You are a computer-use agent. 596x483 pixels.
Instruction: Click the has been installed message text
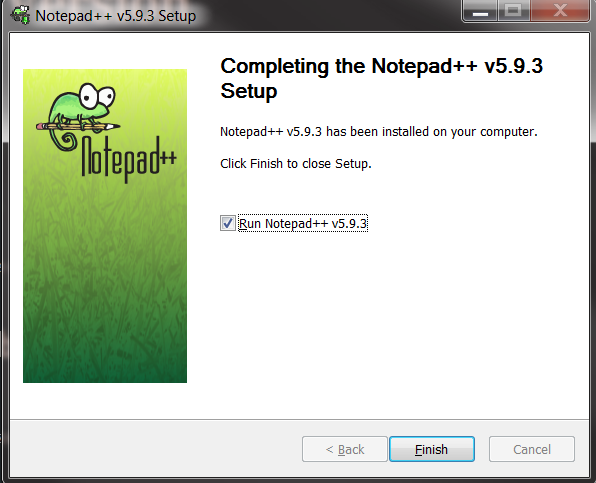[379, 131]
